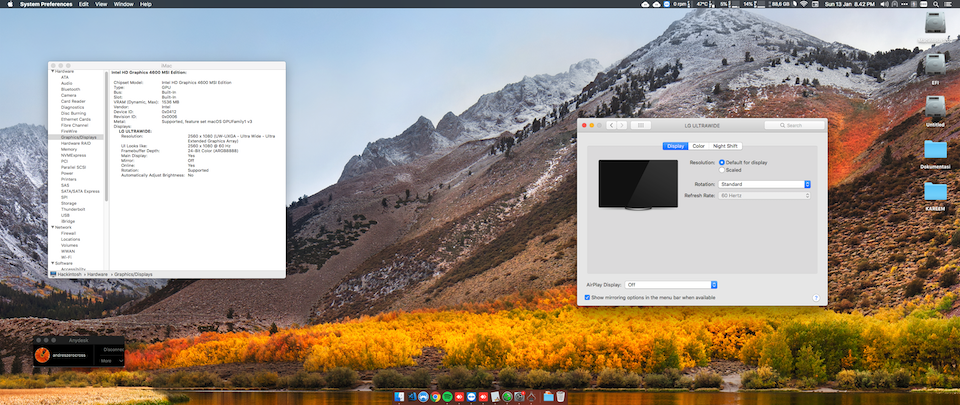Click the Spotlight search magnifier in menu bar
This screenshot has width=960, height=405.
click(936, 4)
